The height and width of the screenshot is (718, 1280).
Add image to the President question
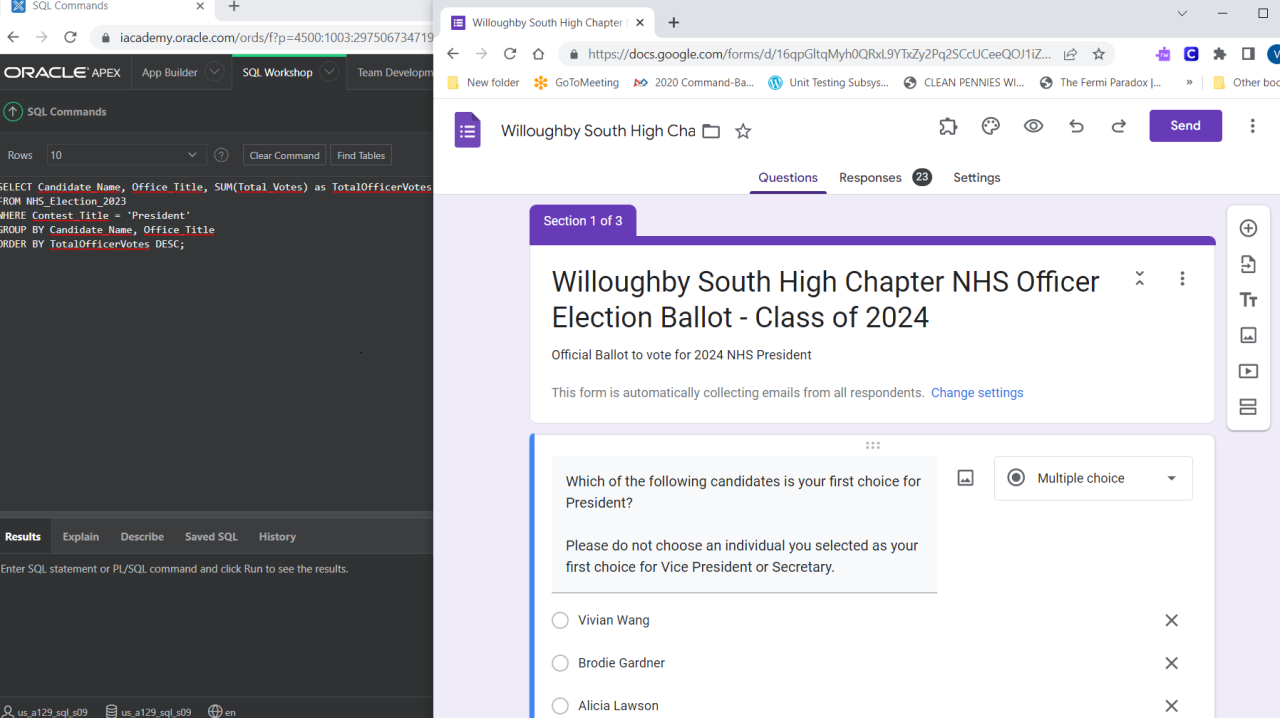[x=965, y=478]
